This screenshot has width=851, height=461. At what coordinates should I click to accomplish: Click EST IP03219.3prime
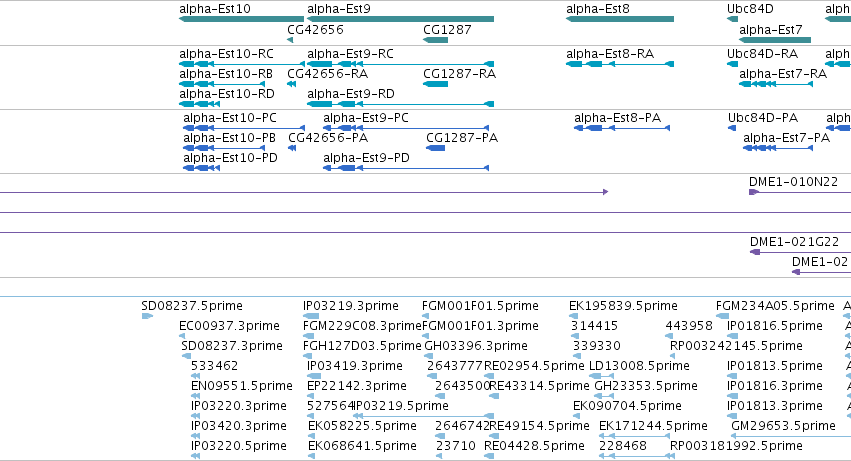[x=351, y=306]
